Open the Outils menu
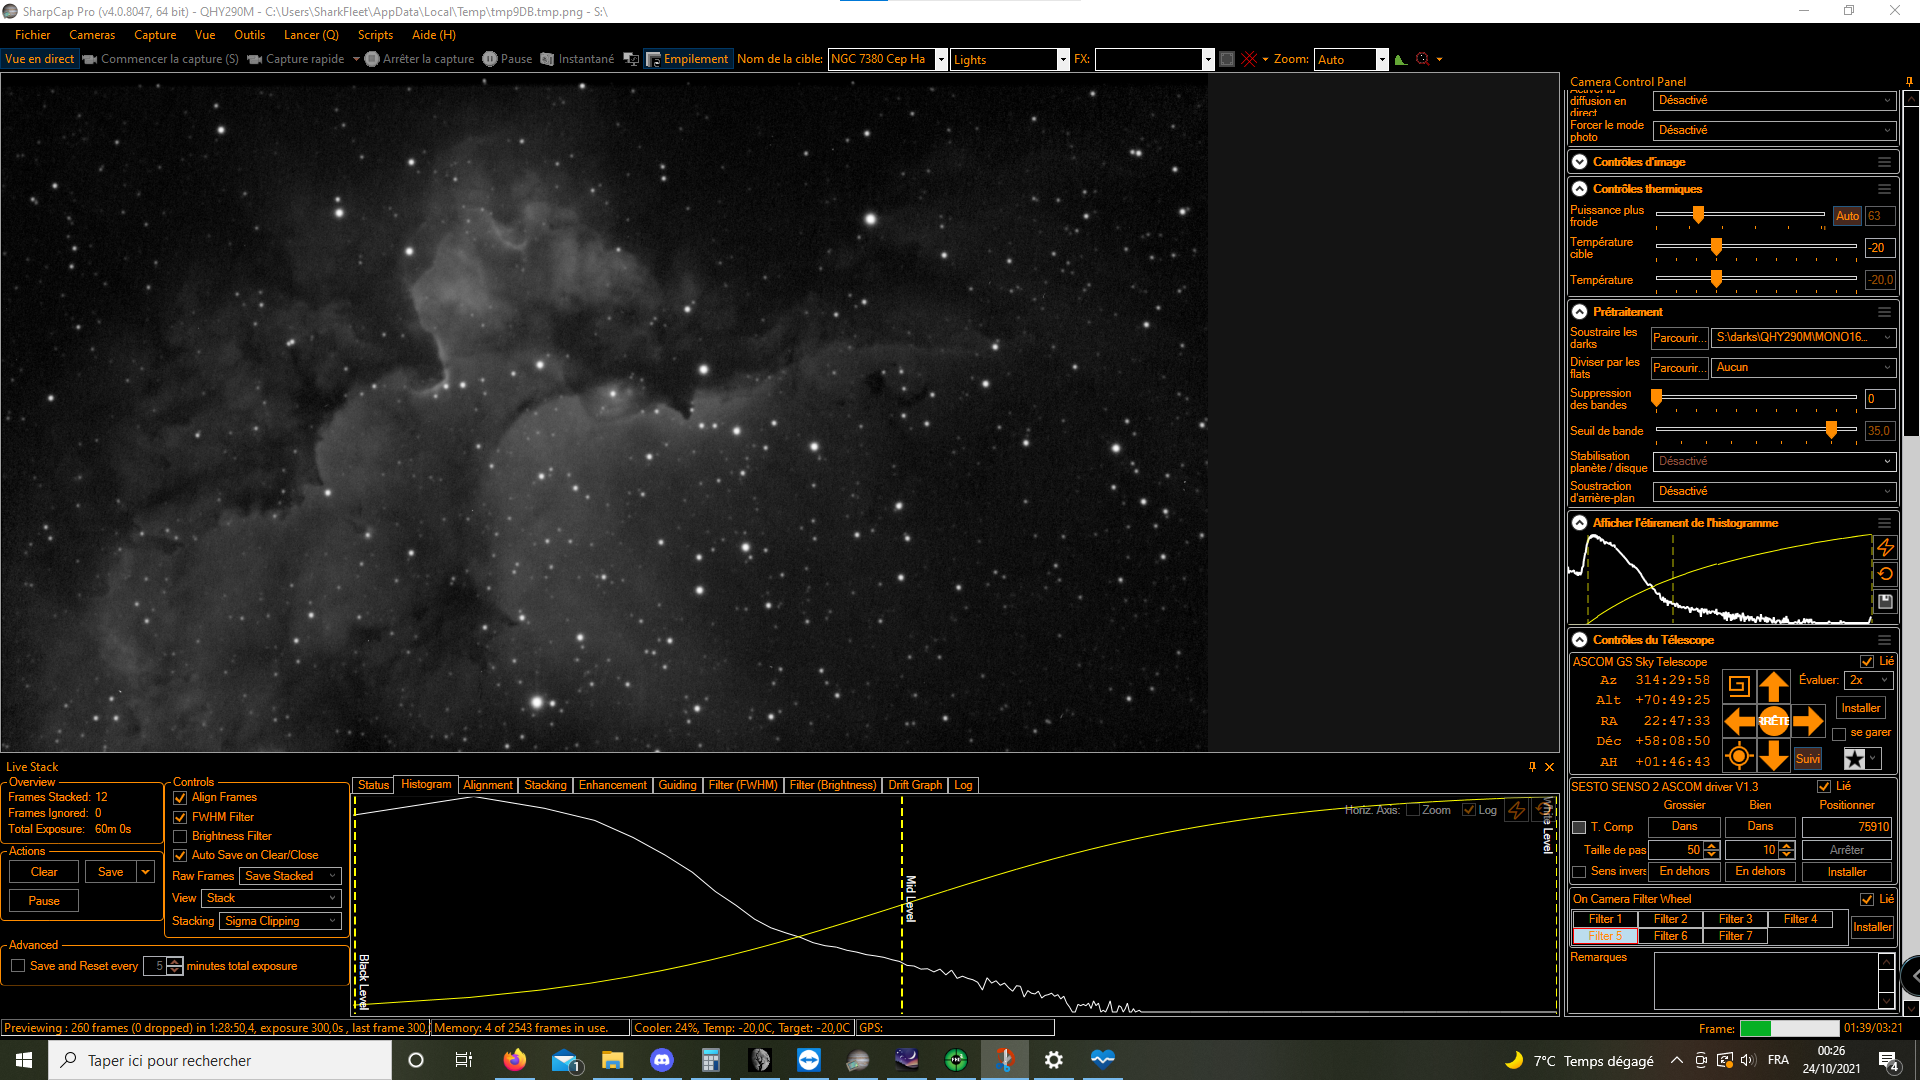The image size is (1920, 1080). tap(249, 35)
